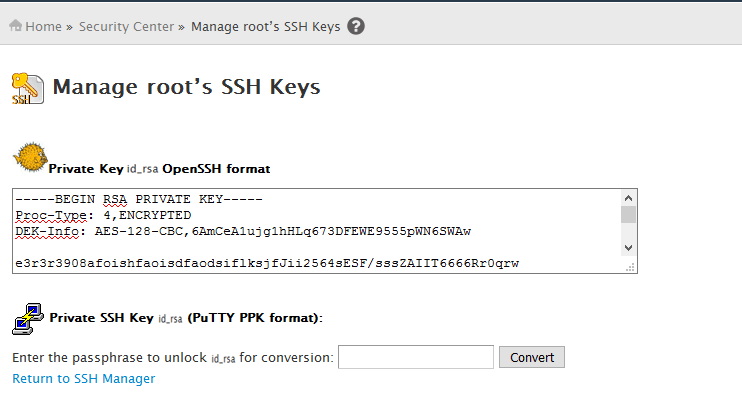Click the Home house icon in breadcrumb
742x414 pixels.
coord(16,26)
